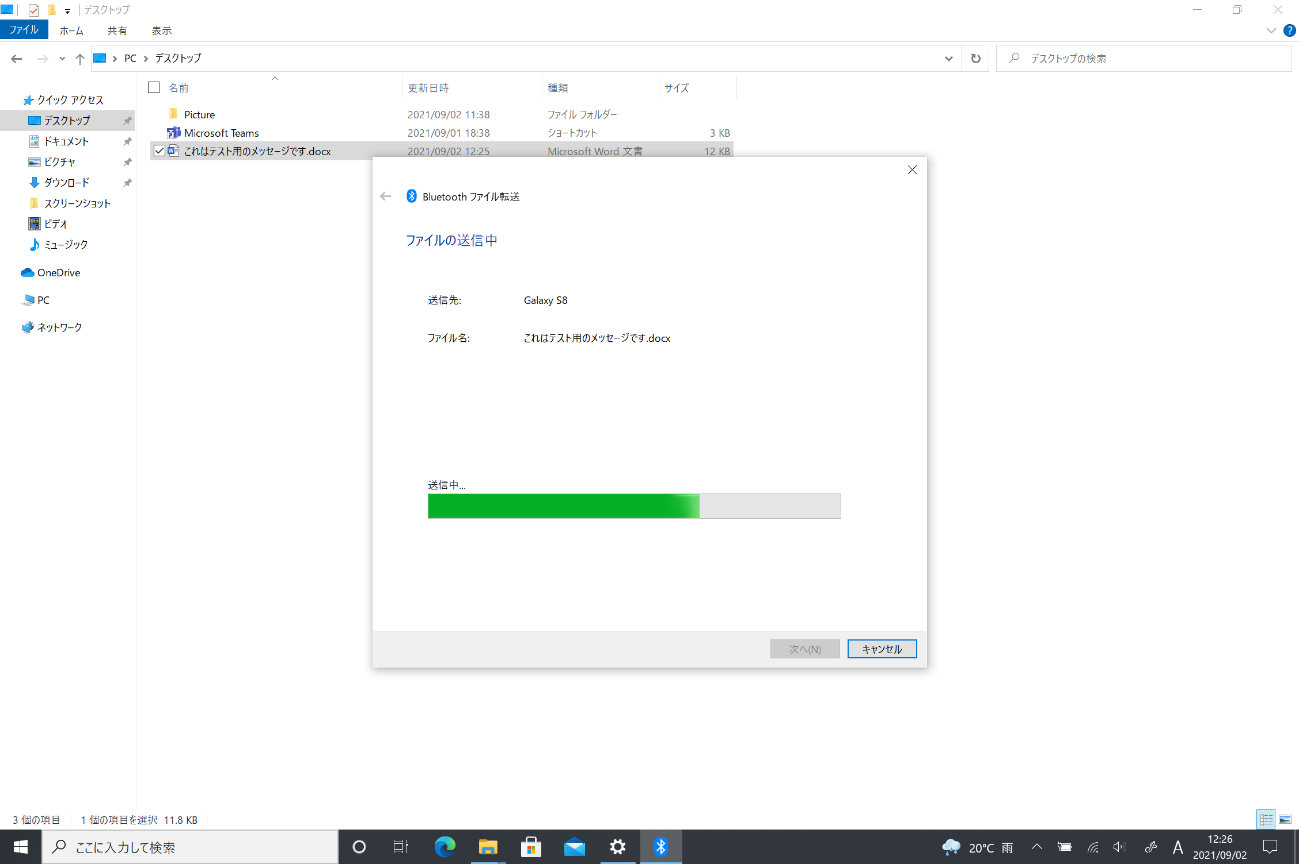Screen dimensions: 1299x864
Task: Open the recent locations dropdown arrow
Action: point(62,59)
